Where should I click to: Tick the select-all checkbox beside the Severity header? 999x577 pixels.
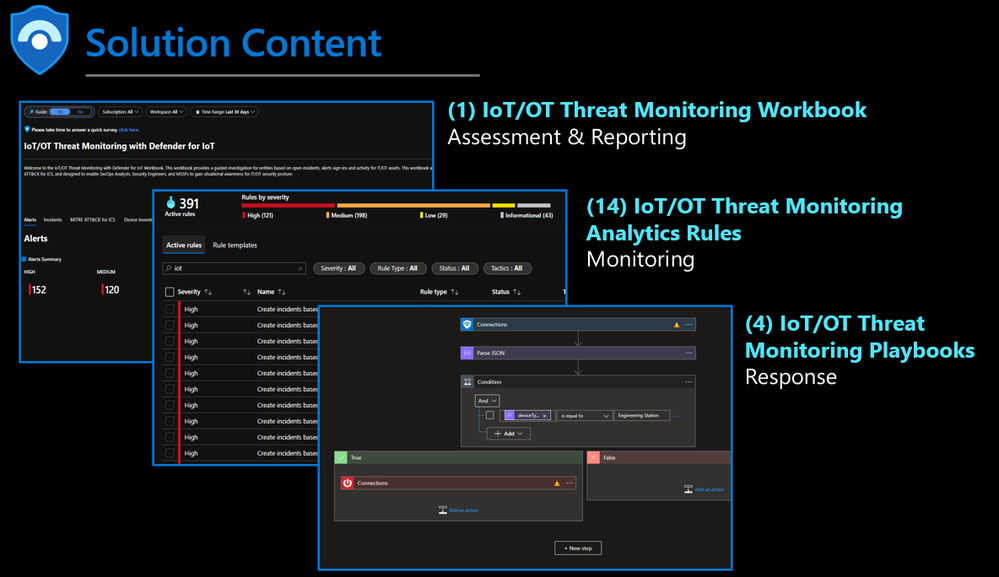coord(169,292)
